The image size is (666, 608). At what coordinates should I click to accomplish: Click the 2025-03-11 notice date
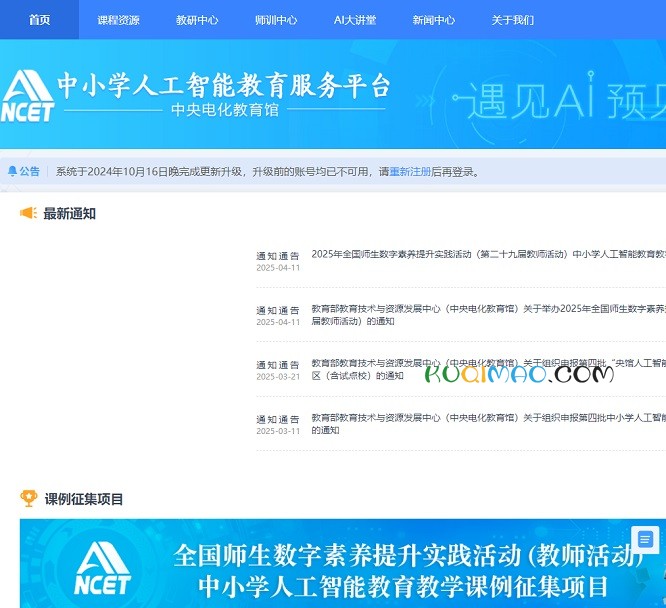pos(278,431)
